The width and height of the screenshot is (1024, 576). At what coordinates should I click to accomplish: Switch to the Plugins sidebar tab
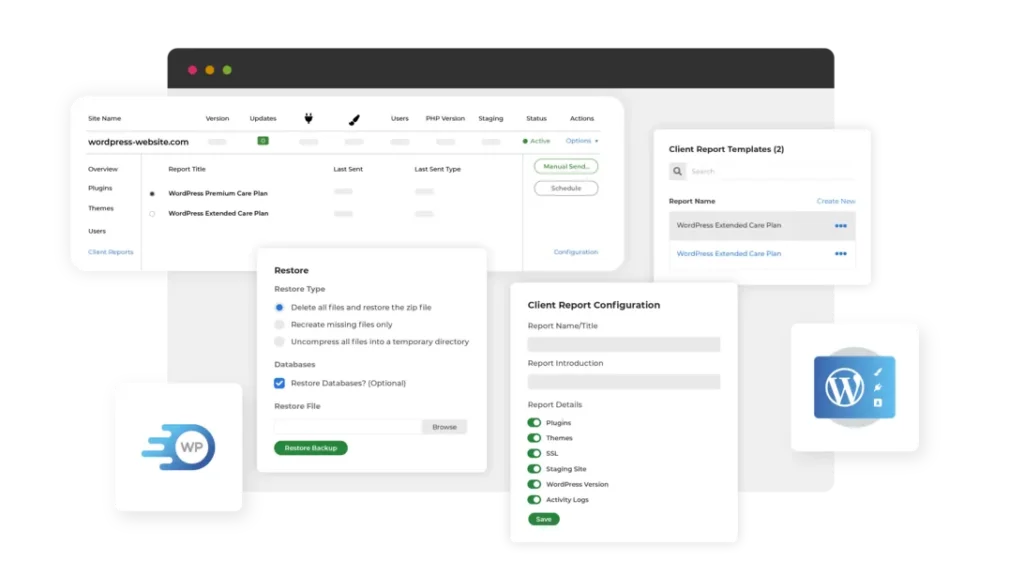100,188
